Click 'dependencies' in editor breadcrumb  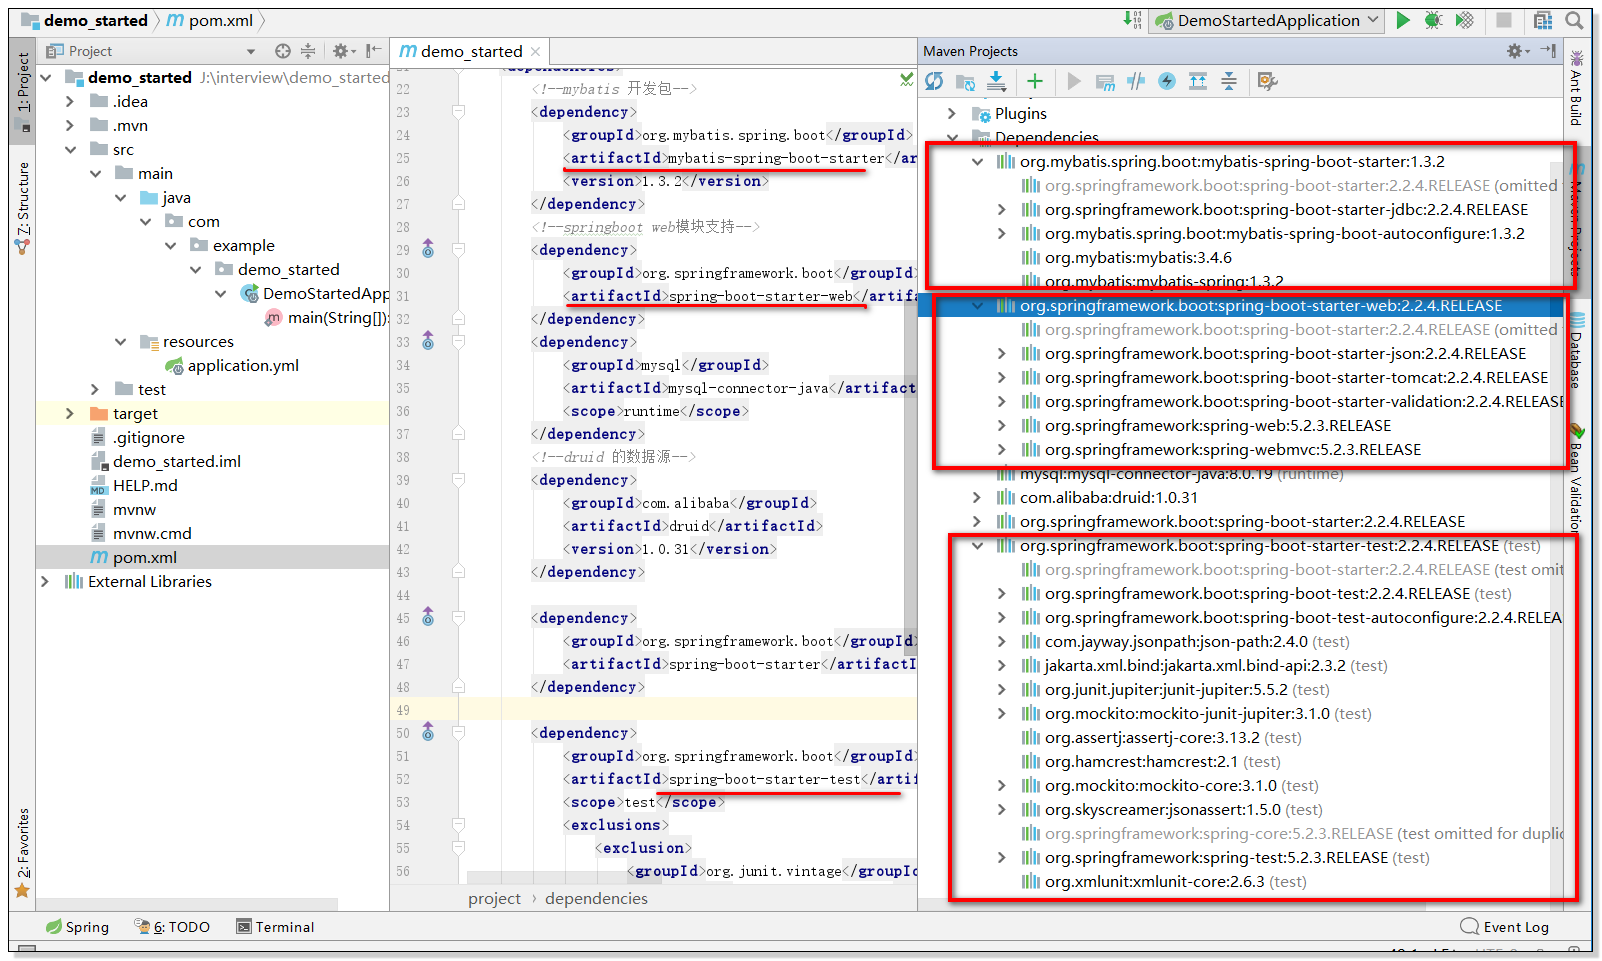click(596, 898)
